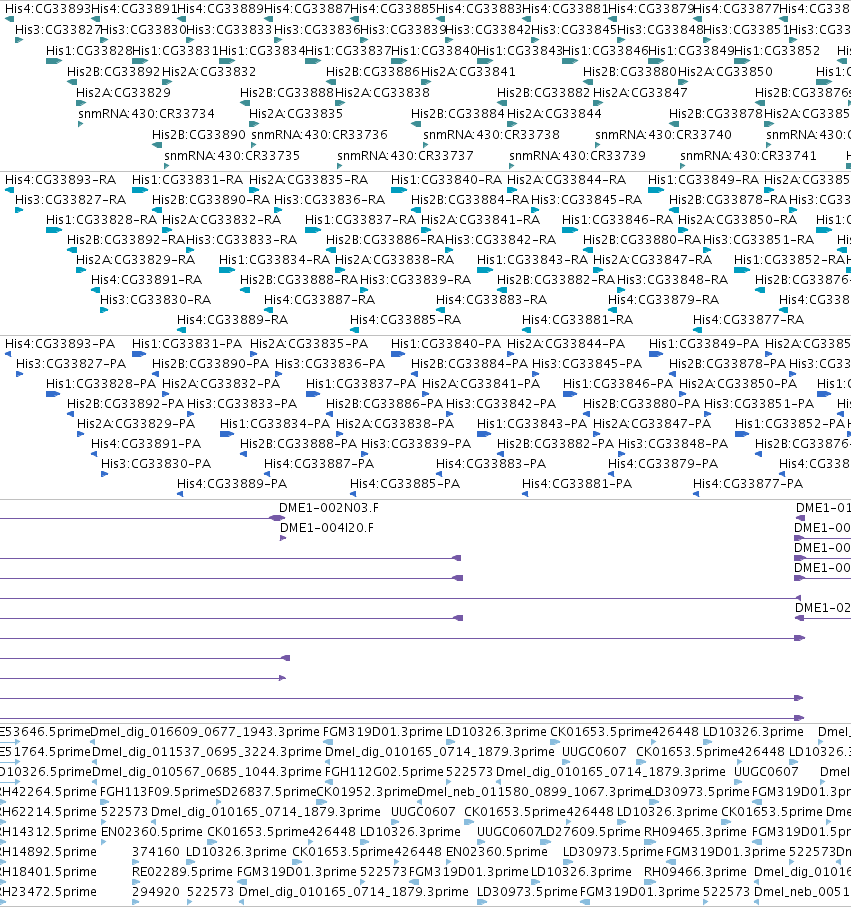
Task: Select the snmRNA:430:CR33735 gene label
Action: [232, 156]
